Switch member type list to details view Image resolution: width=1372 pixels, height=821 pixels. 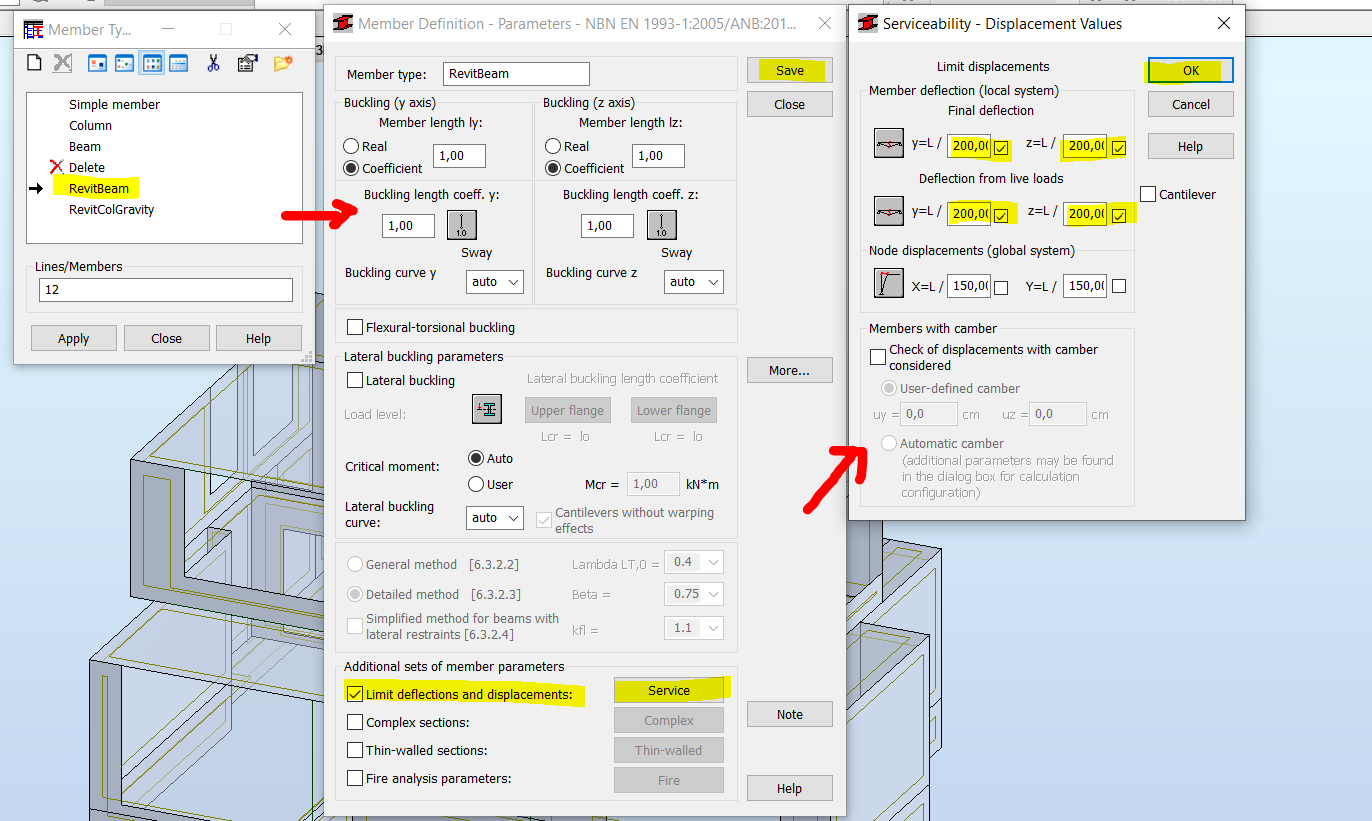pyautogui.click(x=179, y=62)
